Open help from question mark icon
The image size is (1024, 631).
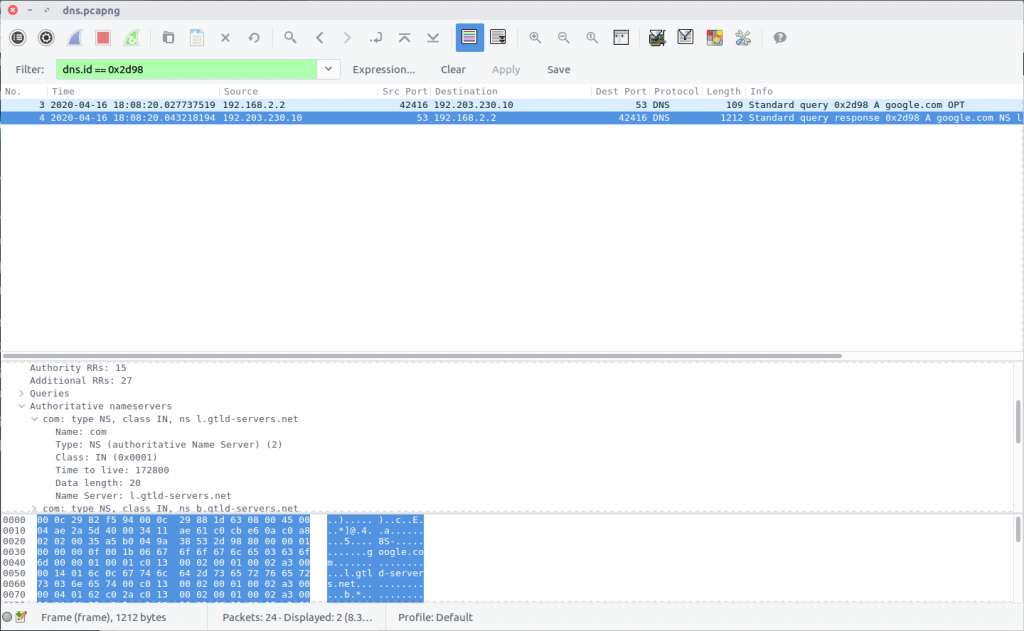point(780,38)
